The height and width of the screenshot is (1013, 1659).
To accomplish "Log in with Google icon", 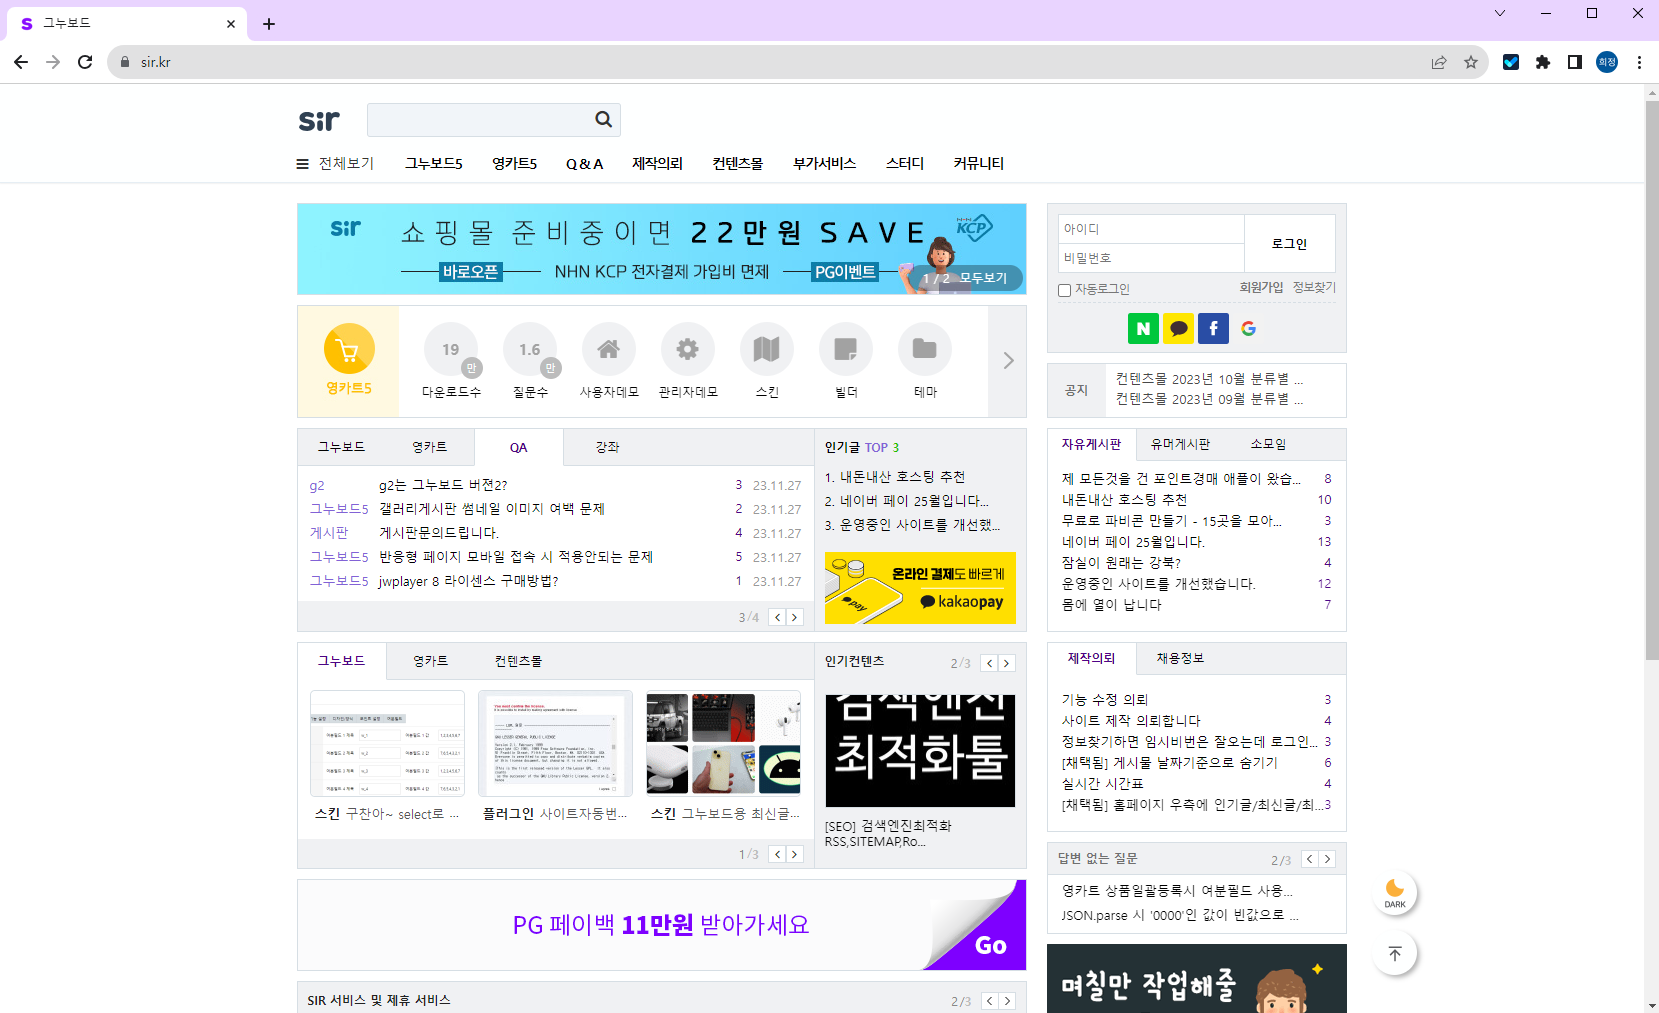I will point(1248,328).
